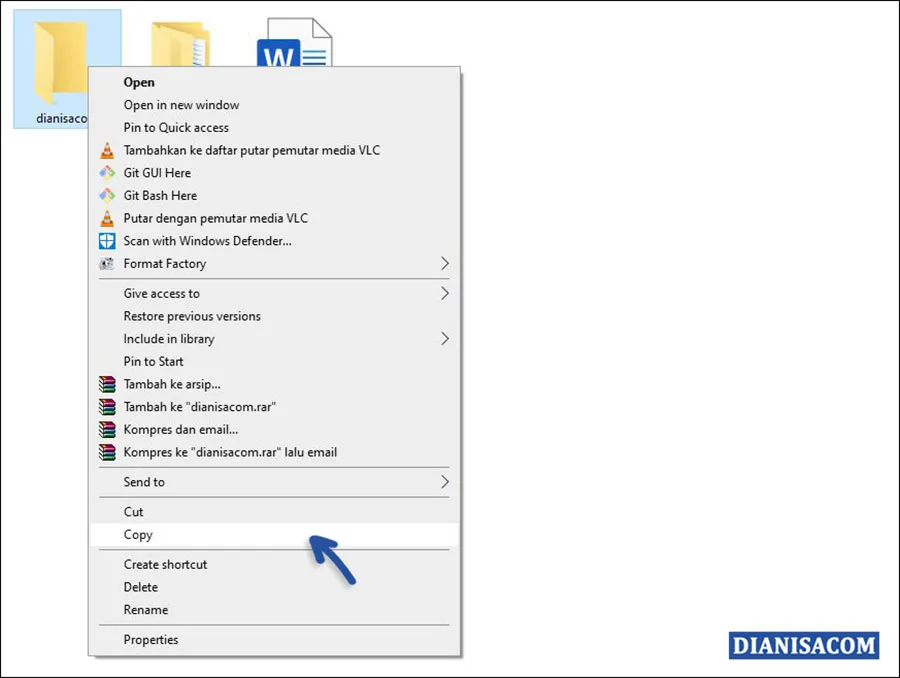Click the Git Bash Here icon
The height and width of the screenshot is (678, 900).
click(107, 195)
